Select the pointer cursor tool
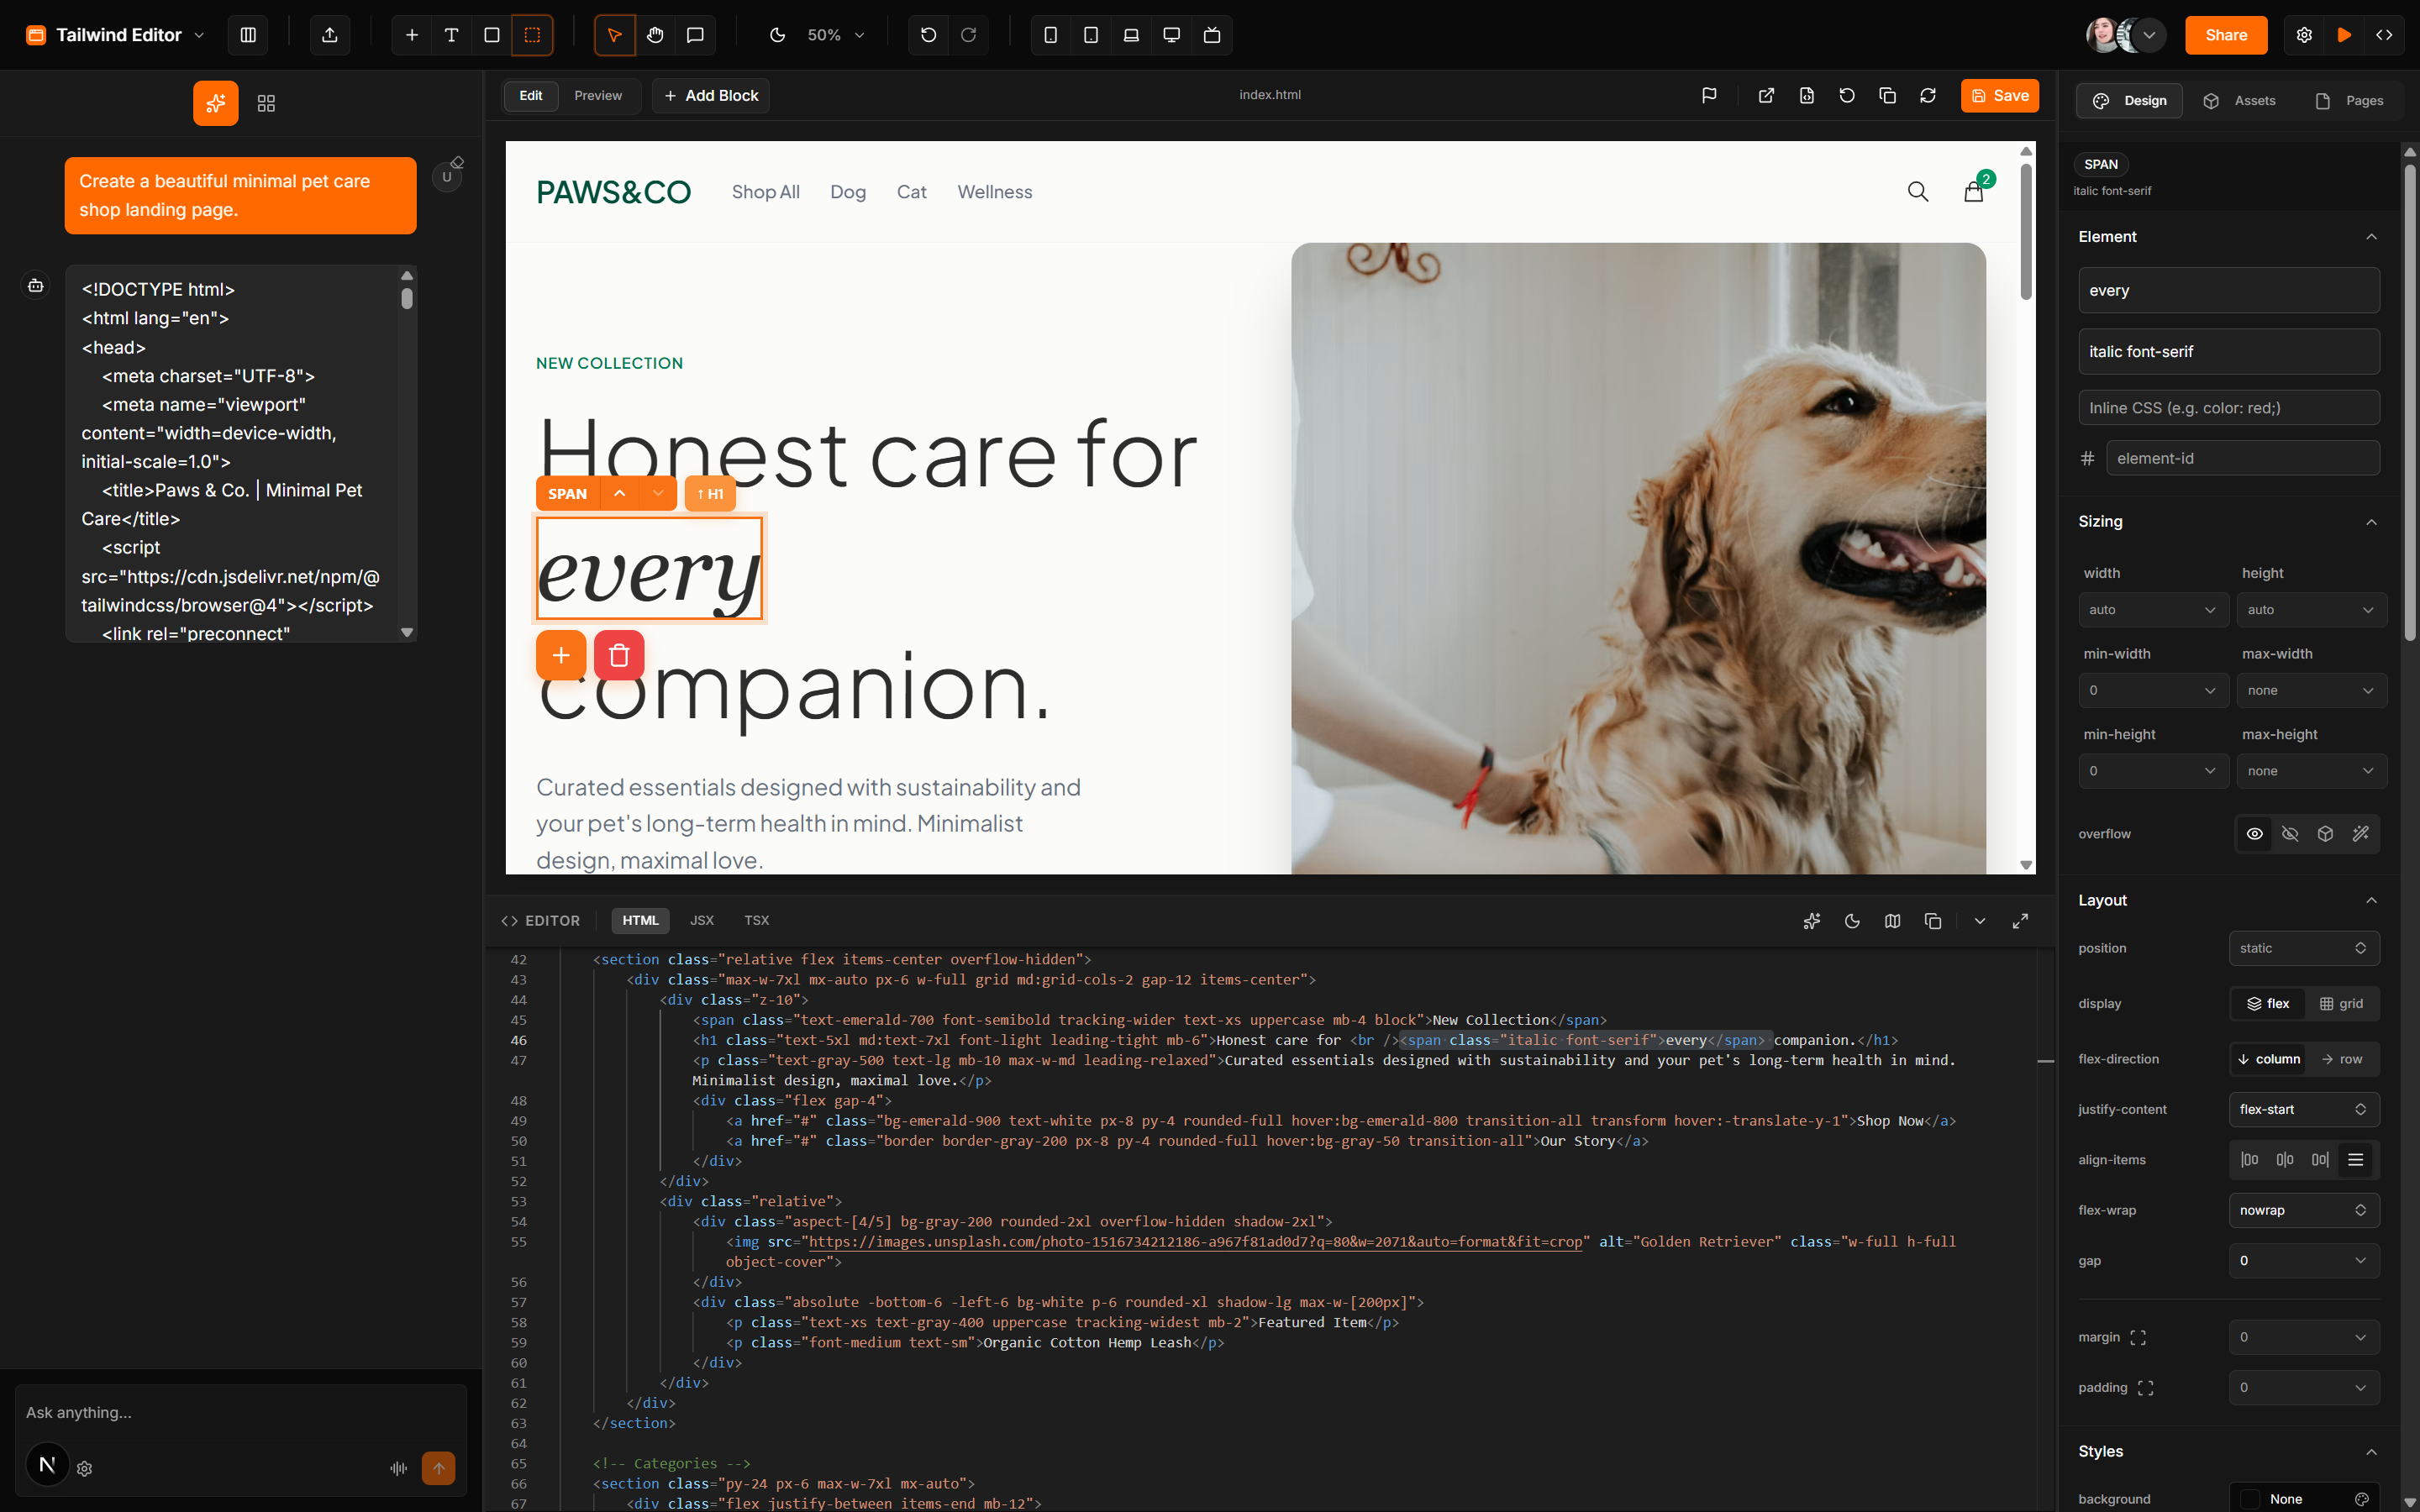2420x1512 pixels. pyautogui.click(x=615, y=35)
